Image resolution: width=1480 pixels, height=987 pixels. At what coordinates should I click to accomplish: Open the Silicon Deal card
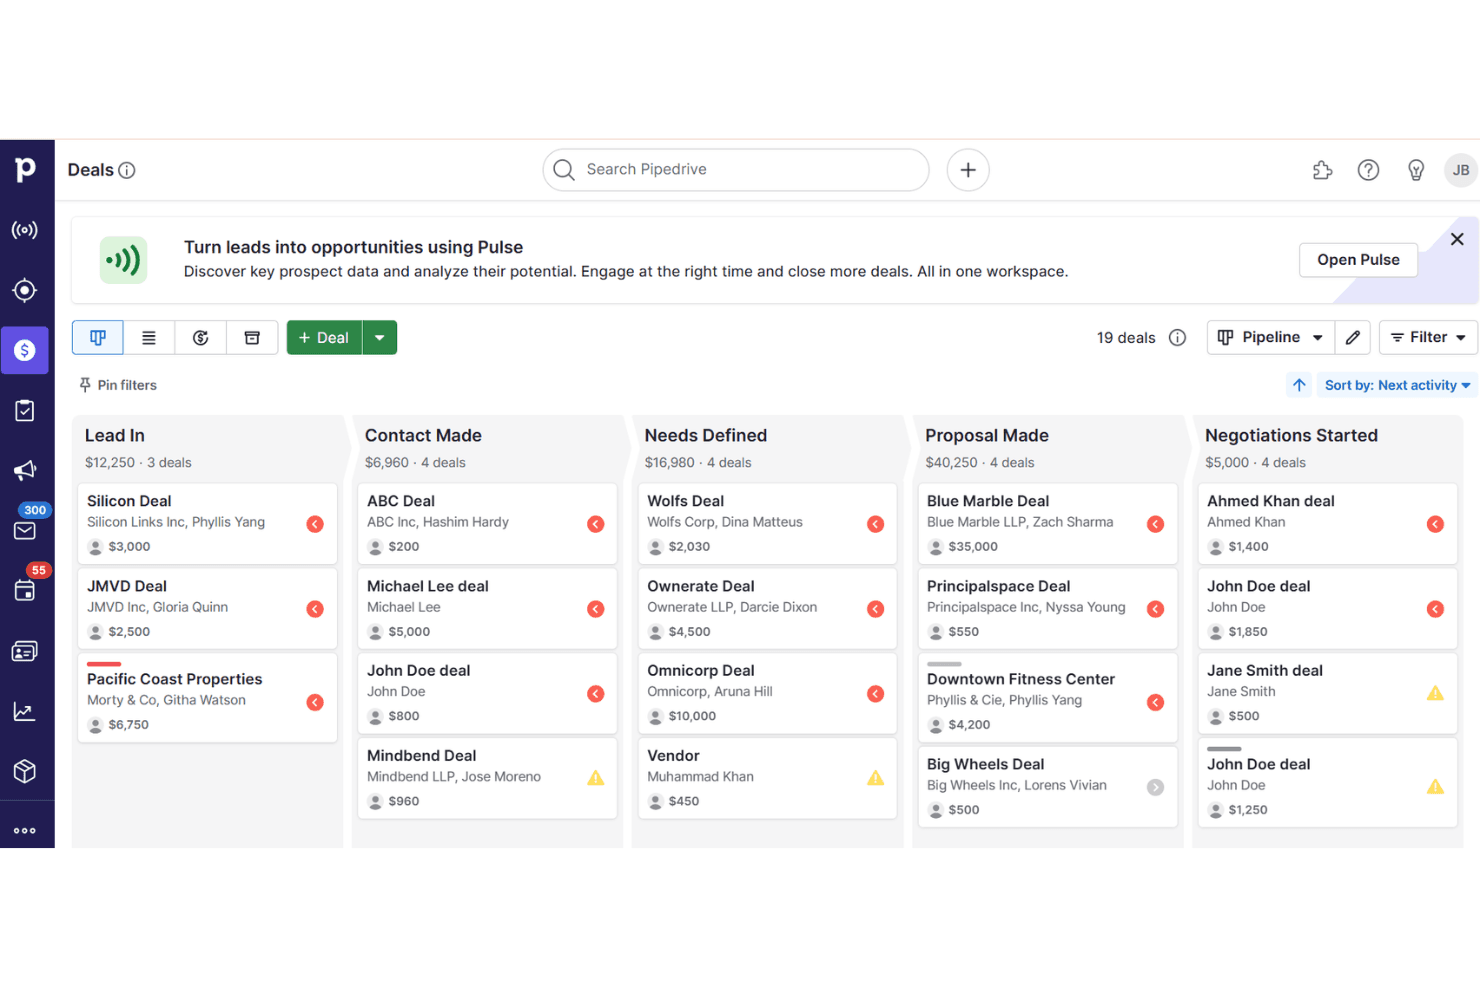[x=208, y=523]
